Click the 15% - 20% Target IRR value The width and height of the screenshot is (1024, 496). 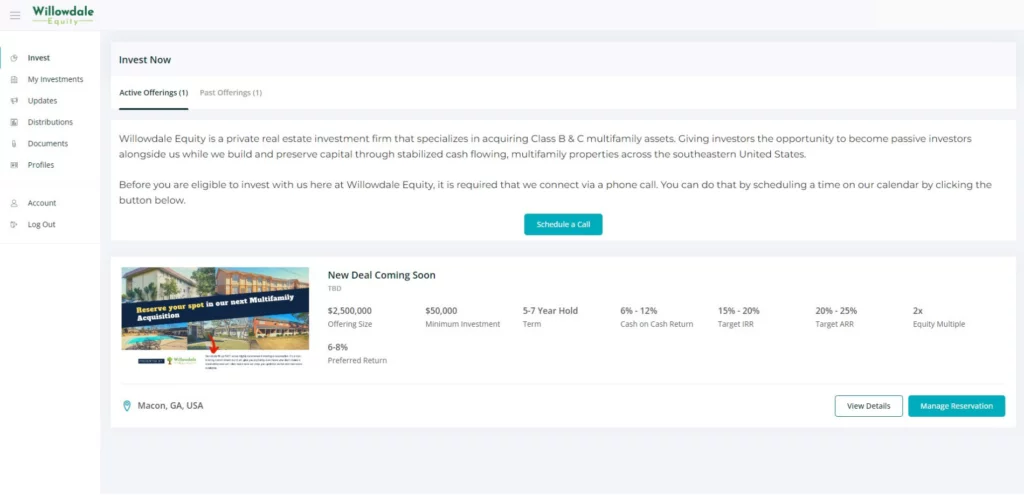point(739,311)
